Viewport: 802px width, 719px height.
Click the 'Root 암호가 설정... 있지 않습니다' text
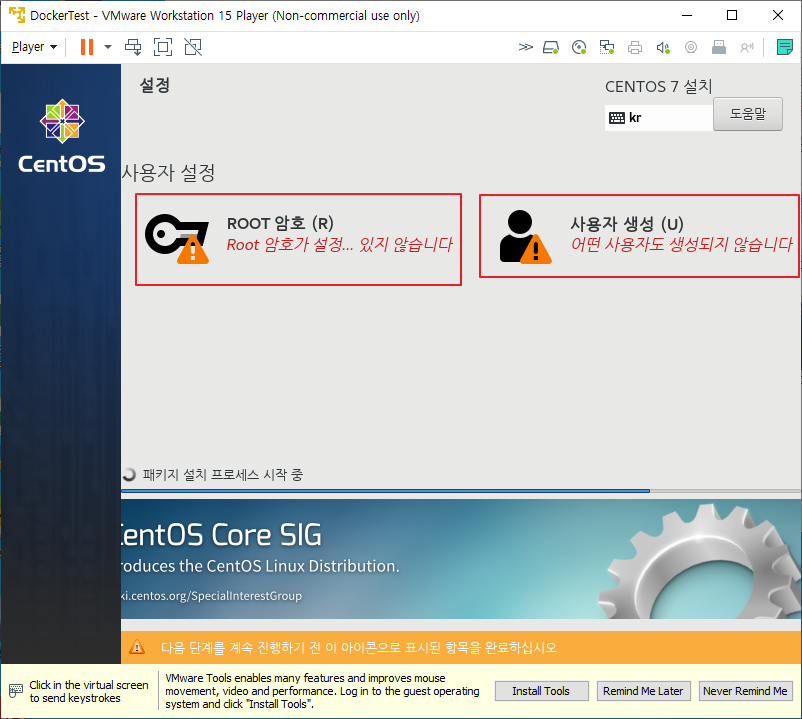[340, 244]
